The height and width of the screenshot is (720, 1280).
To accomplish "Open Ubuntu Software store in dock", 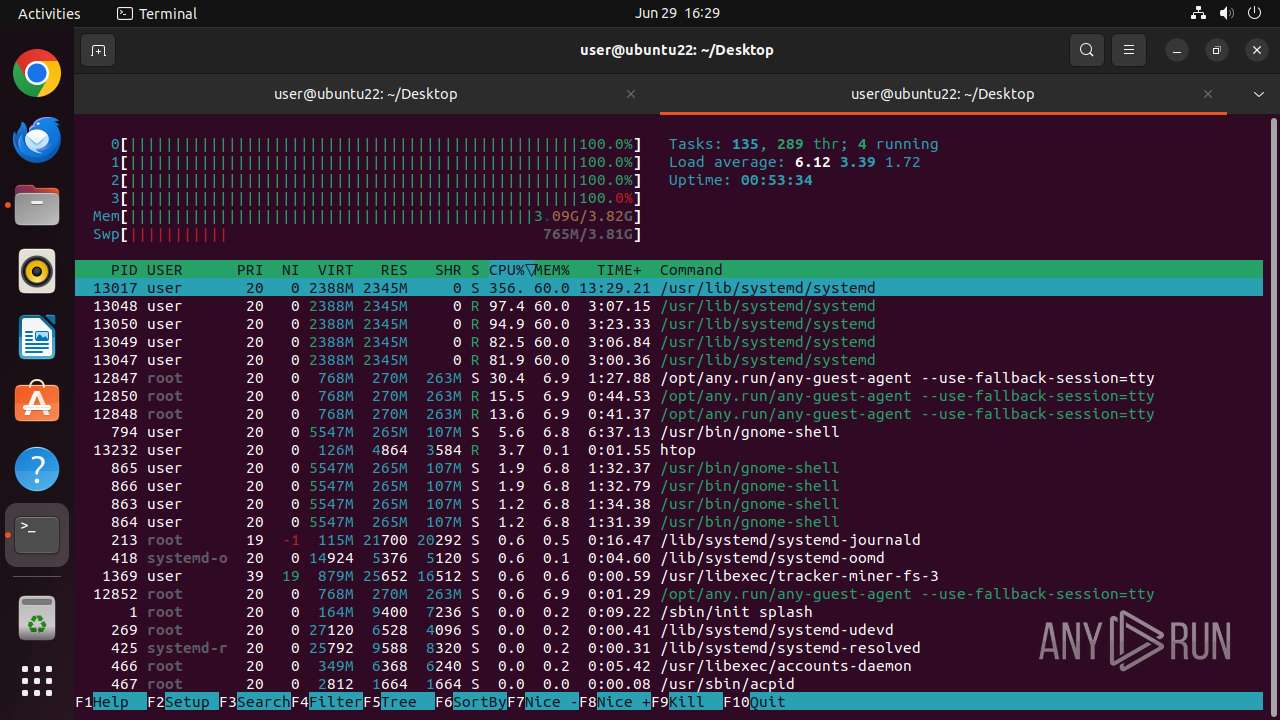I will tap(37, 403).
